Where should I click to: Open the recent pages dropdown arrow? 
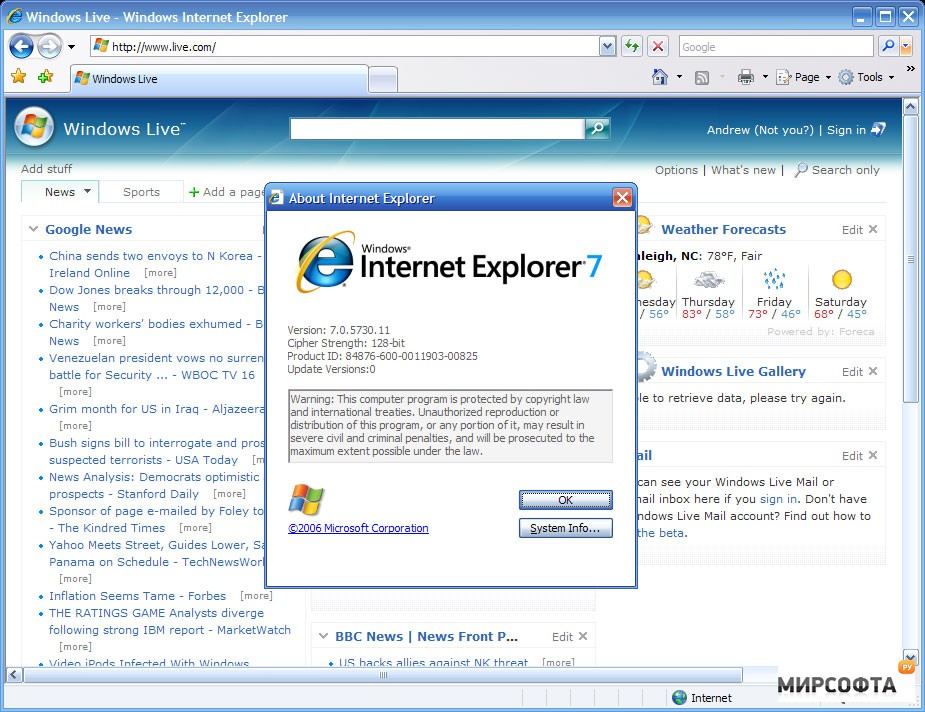click(71, 47)
